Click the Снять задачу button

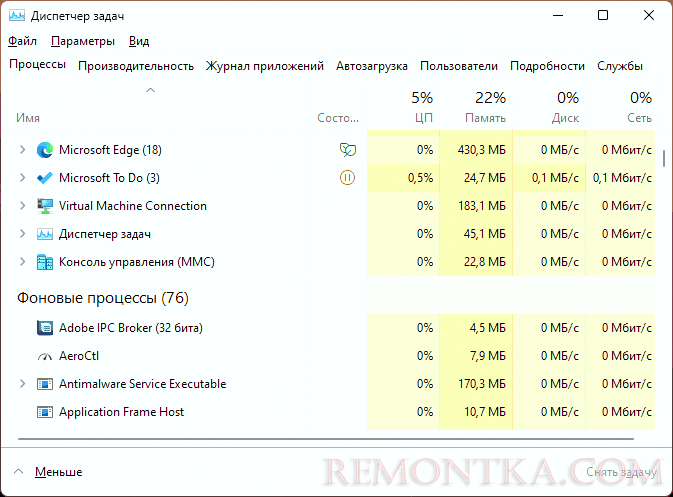(x=621, y=472)
